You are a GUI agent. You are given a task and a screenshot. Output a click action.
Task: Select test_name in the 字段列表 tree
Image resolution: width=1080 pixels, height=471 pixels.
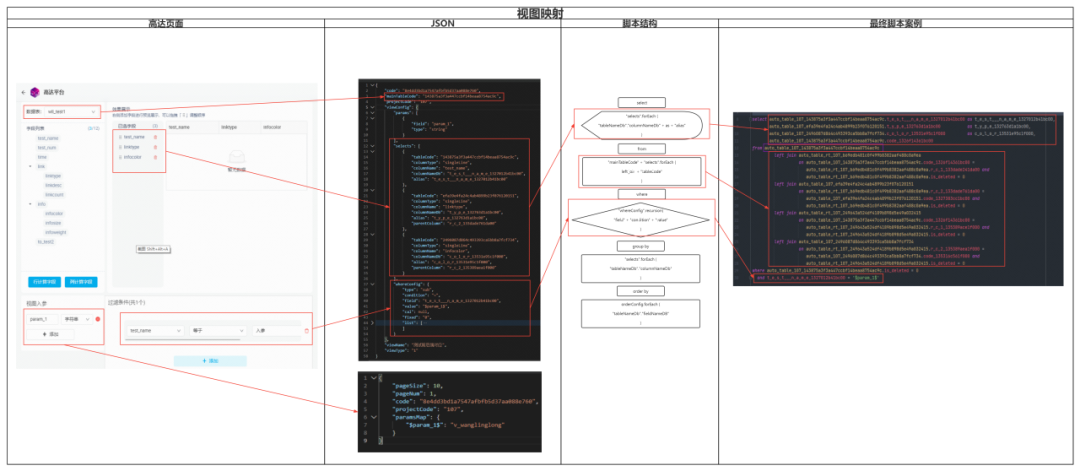click(x=48, y=138)
